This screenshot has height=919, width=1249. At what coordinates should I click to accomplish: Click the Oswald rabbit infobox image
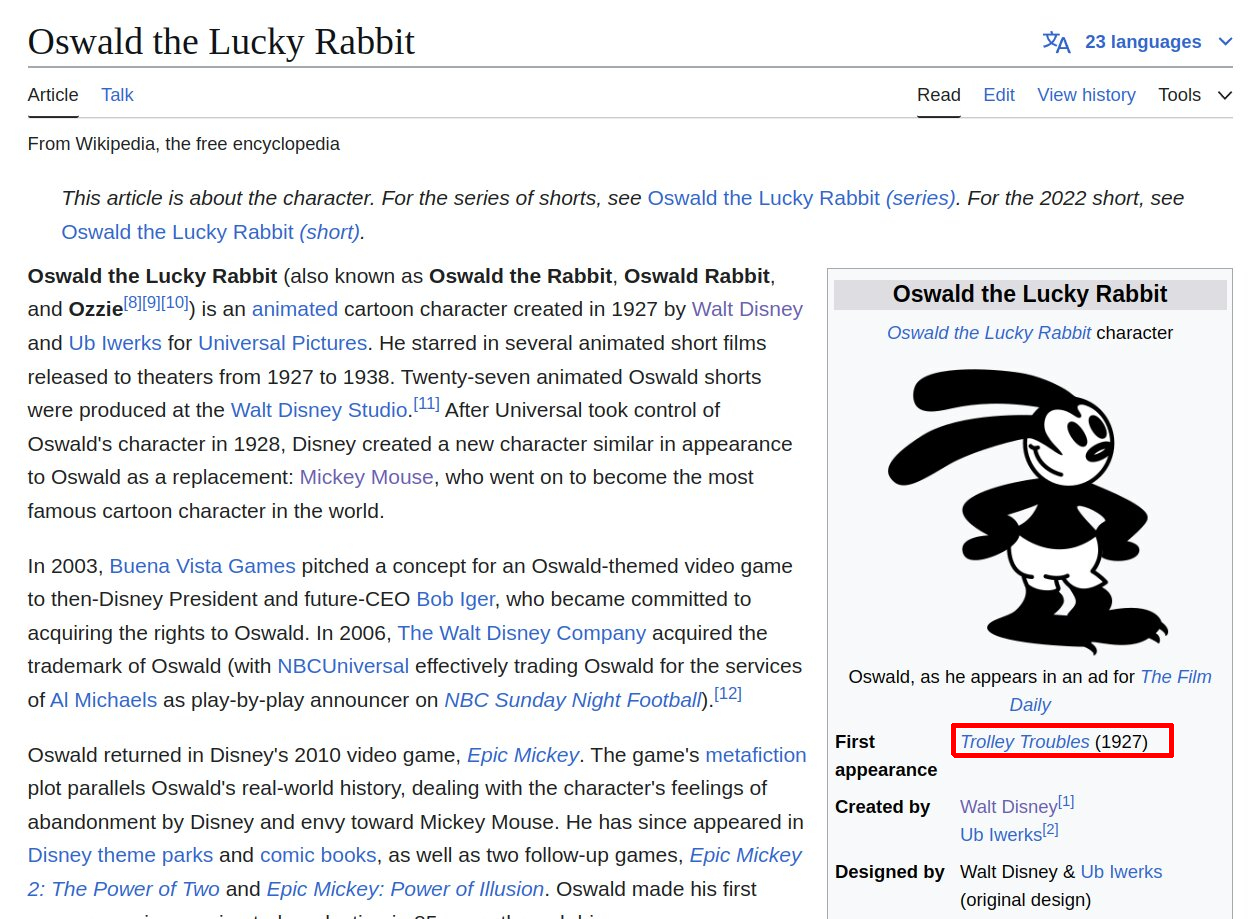pyautogui.click(x=1029, y=510)
